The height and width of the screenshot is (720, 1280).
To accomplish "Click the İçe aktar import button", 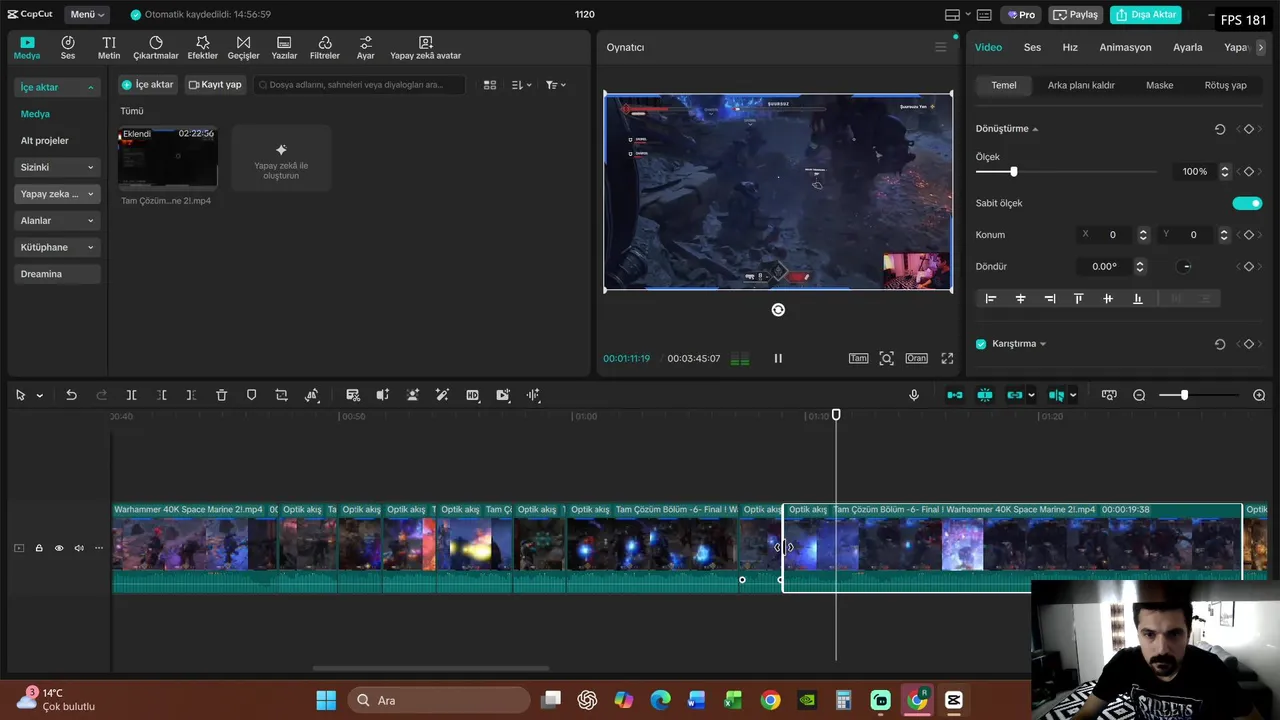I will coord(148,85).
